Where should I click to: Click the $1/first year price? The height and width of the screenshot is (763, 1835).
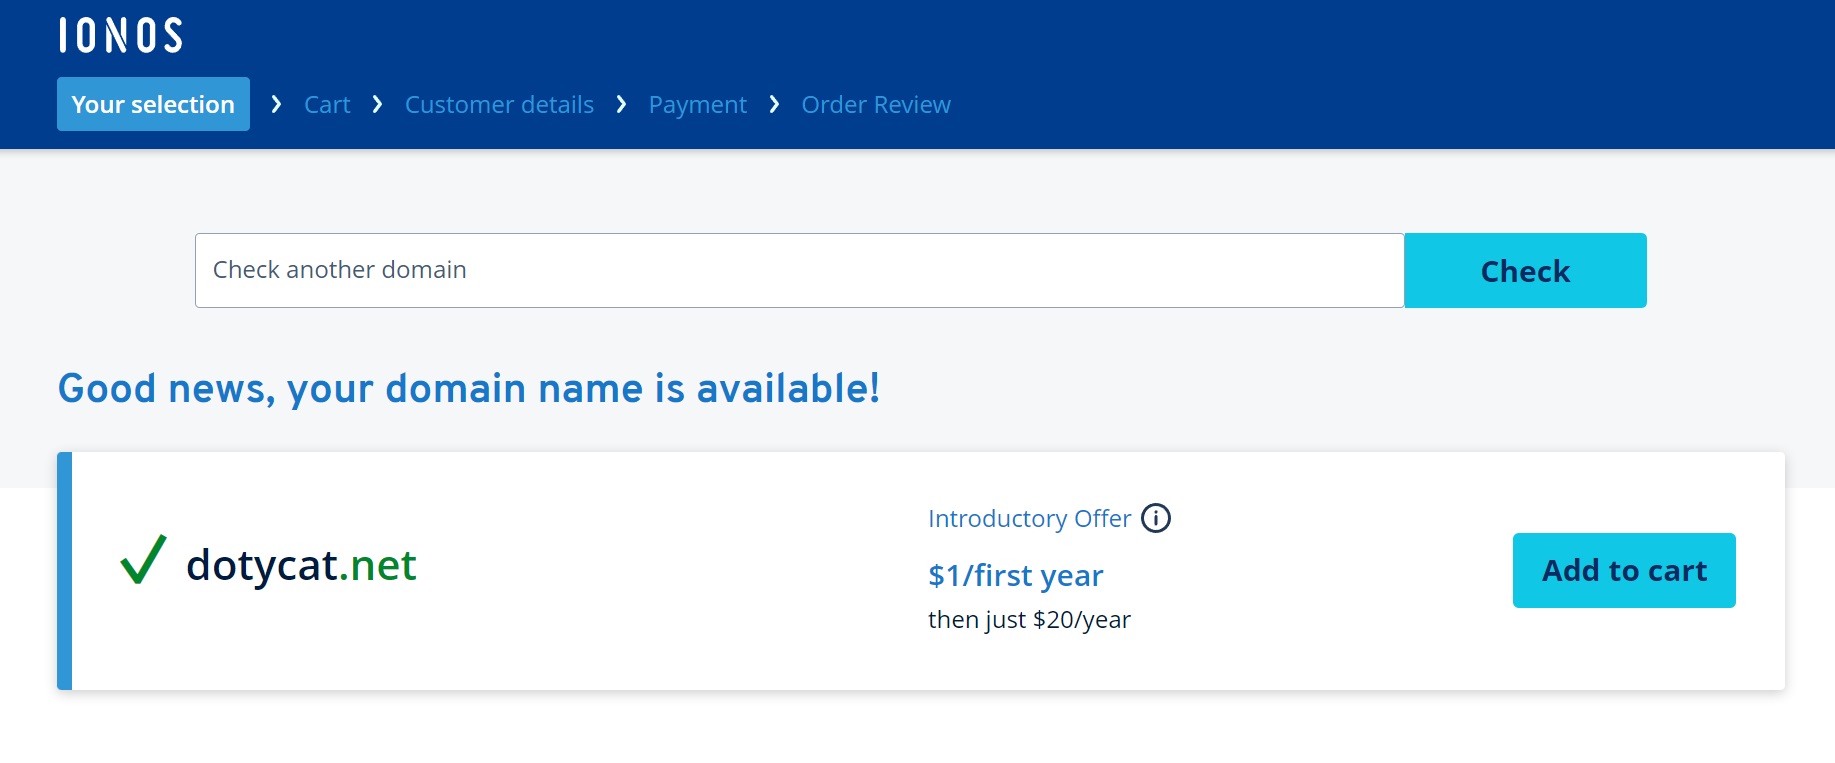(x=1015, y=575)
